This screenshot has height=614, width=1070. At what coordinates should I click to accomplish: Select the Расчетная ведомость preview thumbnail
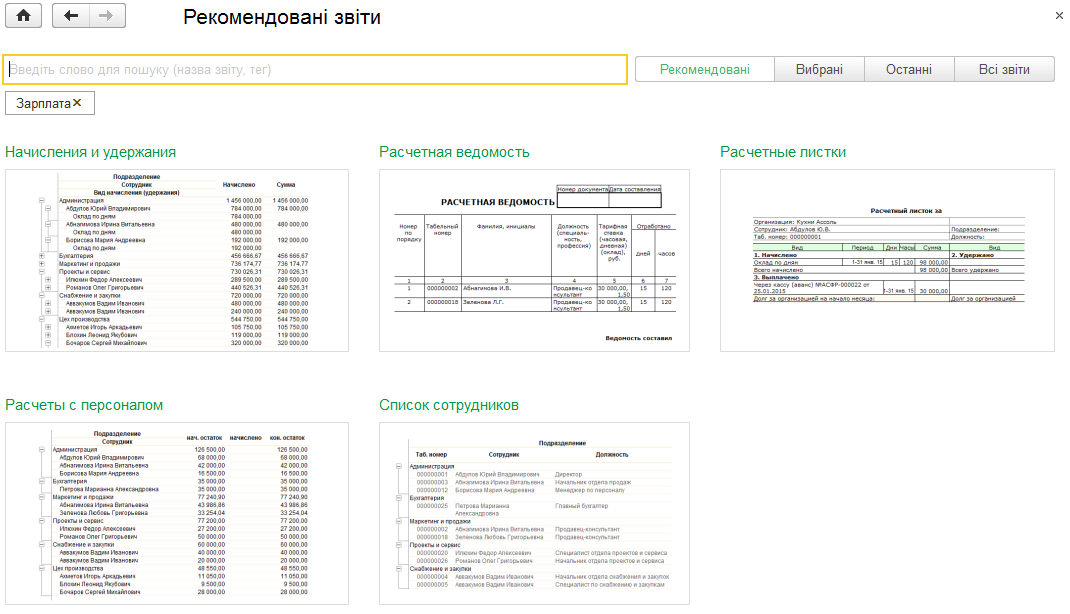click(x=534, y=261)
